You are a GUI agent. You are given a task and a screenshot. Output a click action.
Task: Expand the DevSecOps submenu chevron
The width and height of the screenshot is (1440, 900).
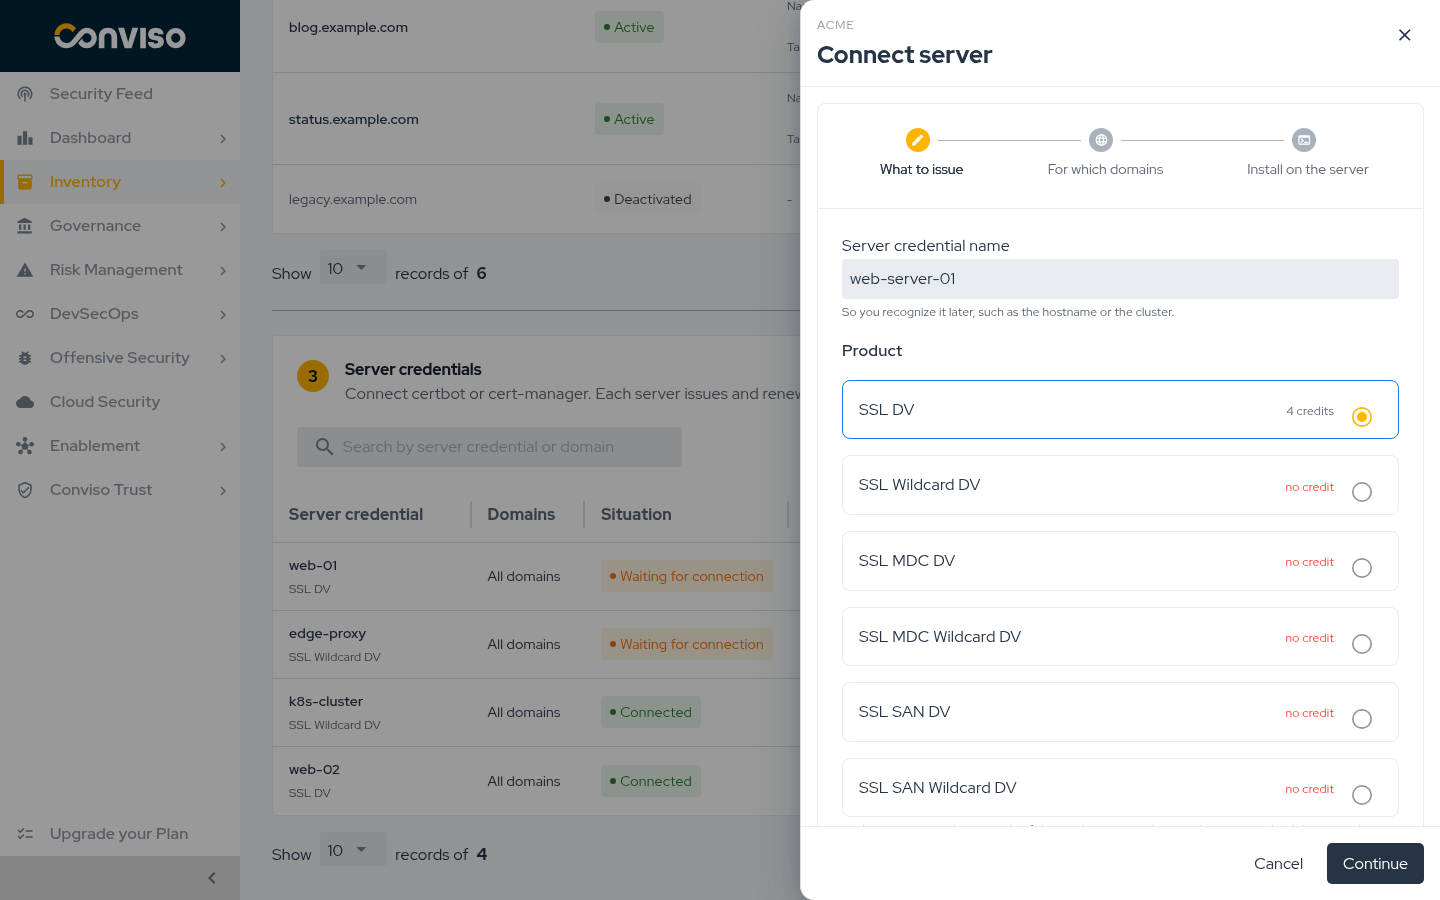click(223, 315)
